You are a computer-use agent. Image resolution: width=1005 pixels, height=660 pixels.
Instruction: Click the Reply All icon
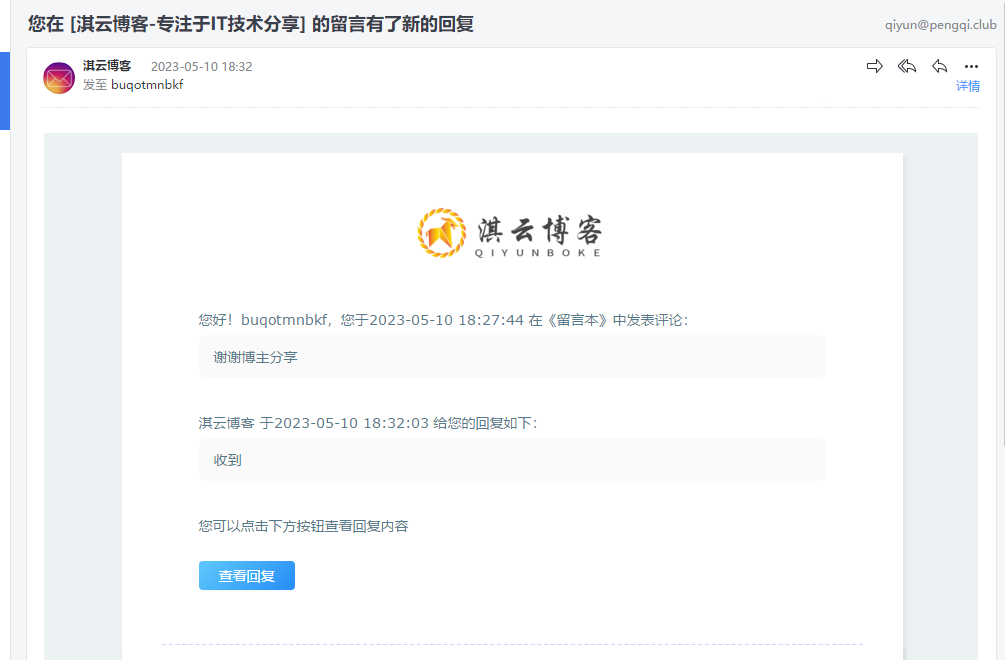pos(907,66)
